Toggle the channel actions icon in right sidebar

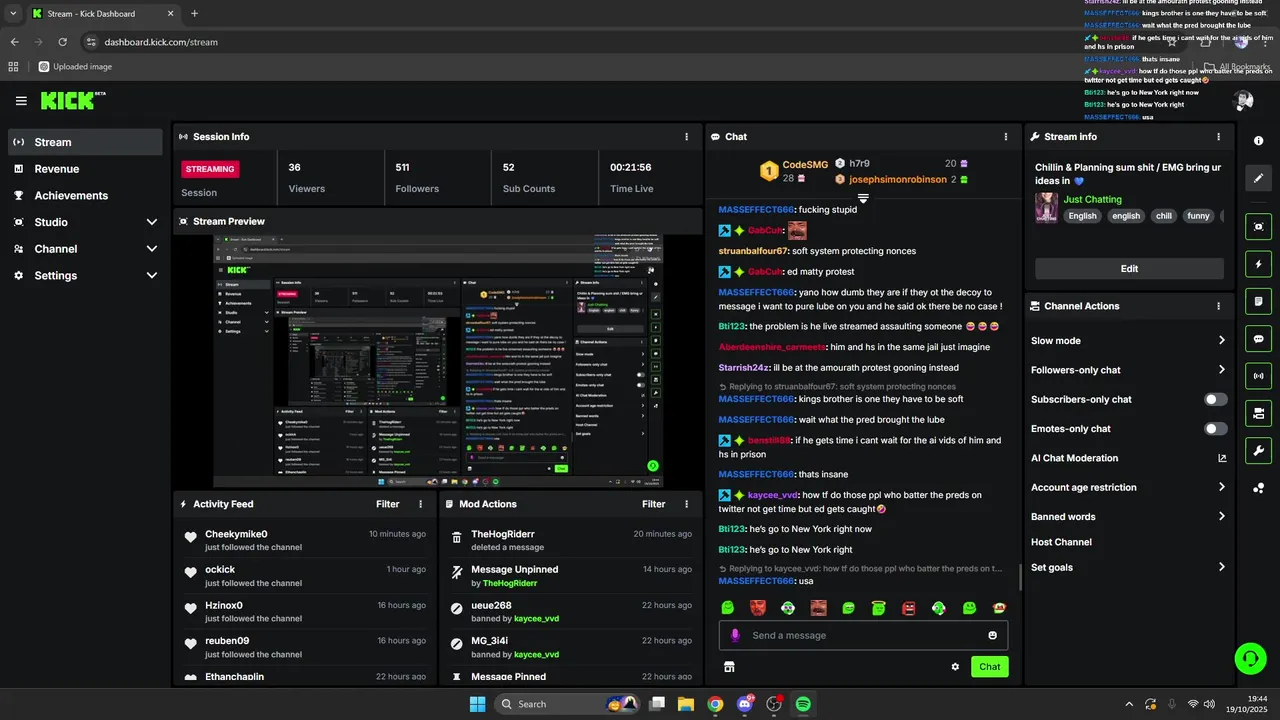[x=1259, y=413]
